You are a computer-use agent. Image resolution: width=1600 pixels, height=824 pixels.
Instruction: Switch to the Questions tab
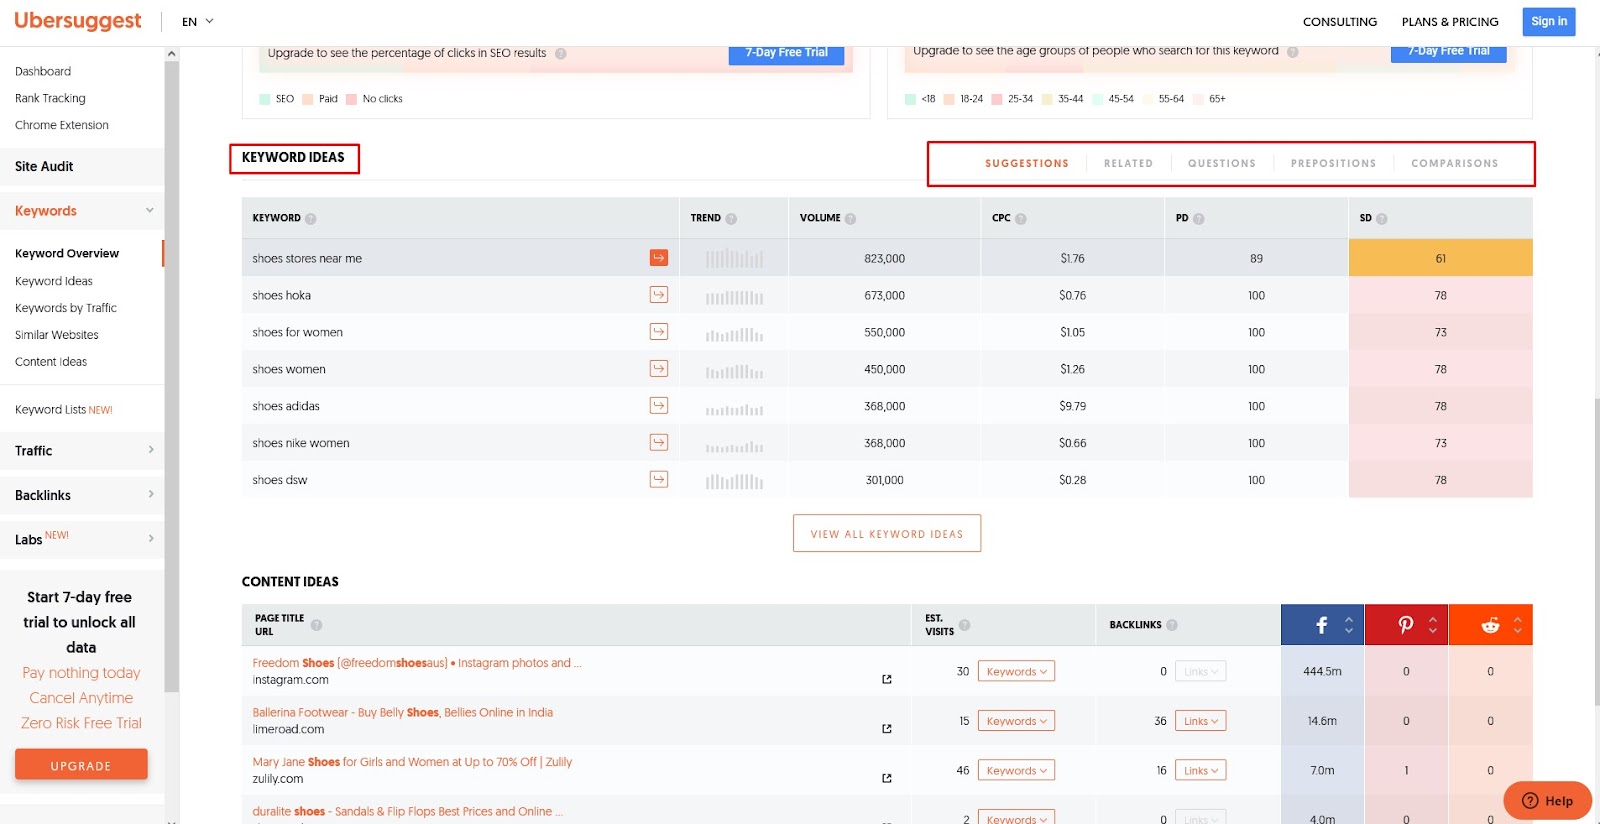[x=1222, y=164]
